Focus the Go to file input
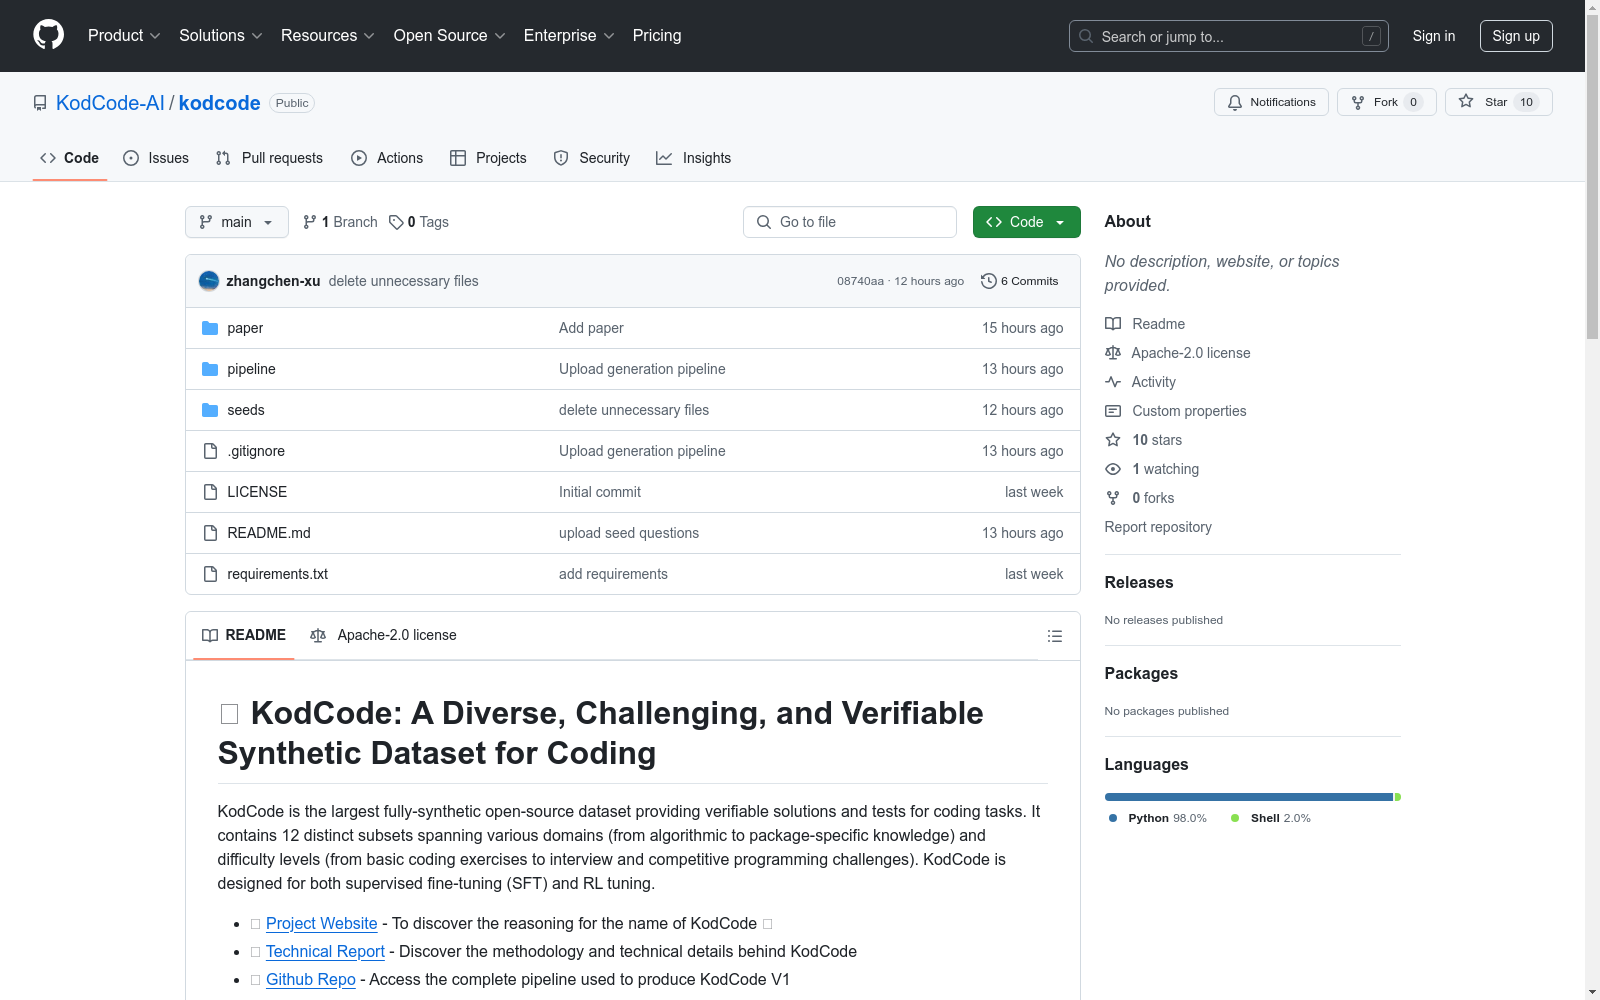The image size is (1600, 1000). coord(850,222)
